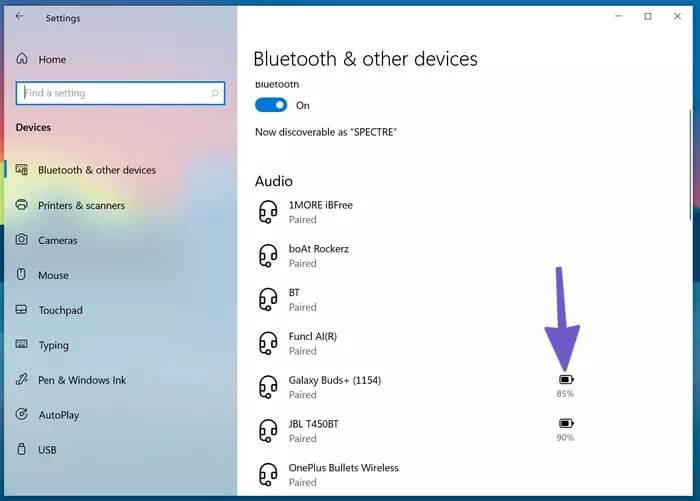Click the Audio section heading

point(274,181)
